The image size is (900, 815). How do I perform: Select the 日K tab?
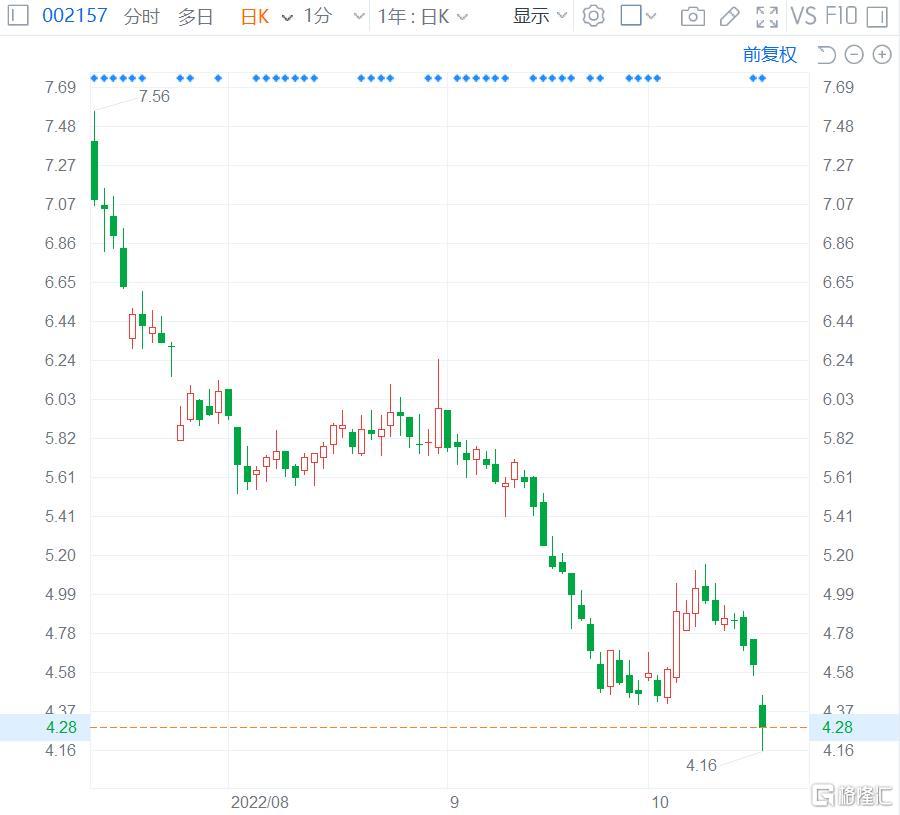pyautogui.click(x=255, y=17)
